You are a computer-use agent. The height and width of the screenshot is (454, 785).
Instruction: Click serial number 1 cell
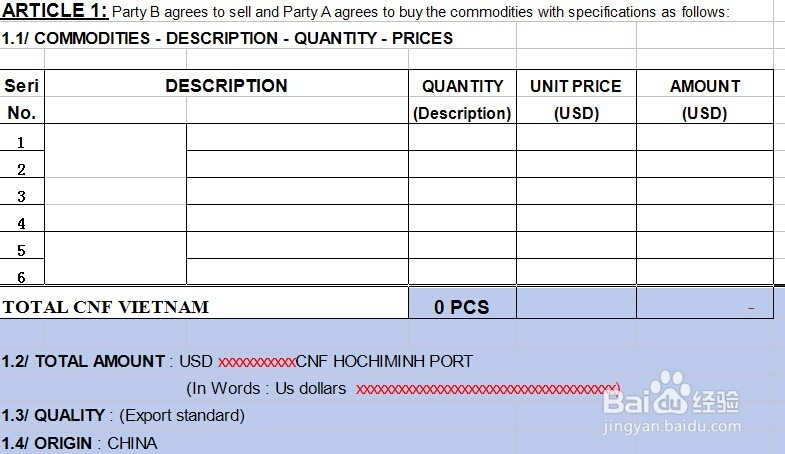[x=22, y=142]
